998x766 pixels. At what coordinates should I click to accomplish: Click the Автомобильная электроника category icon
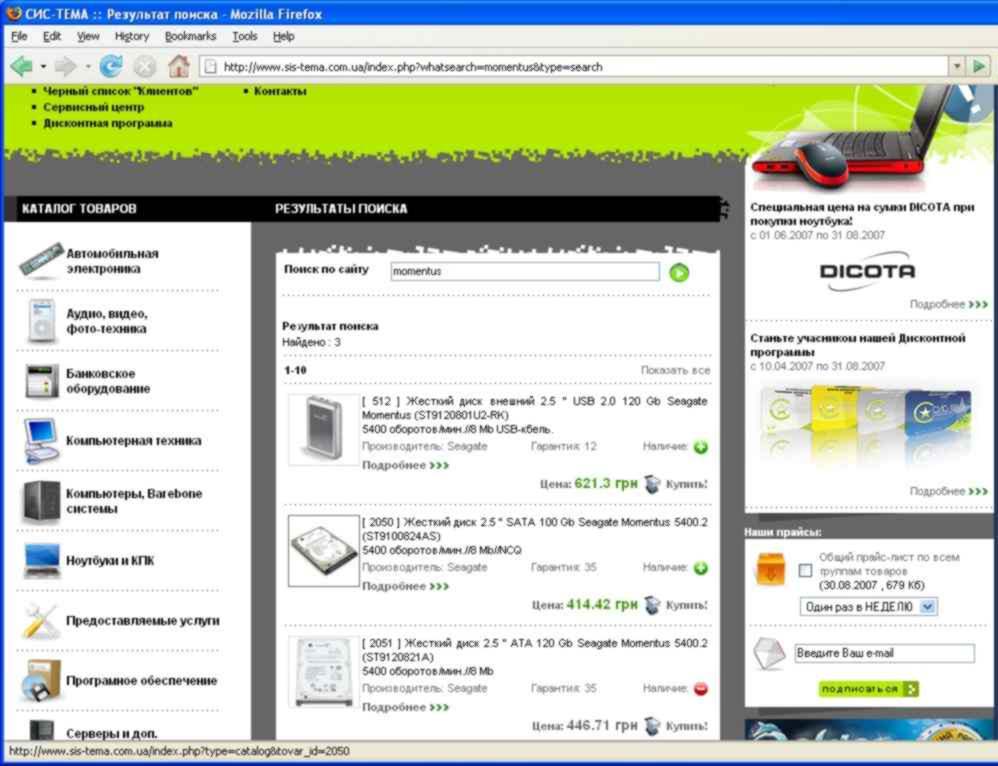coord(42,261)
